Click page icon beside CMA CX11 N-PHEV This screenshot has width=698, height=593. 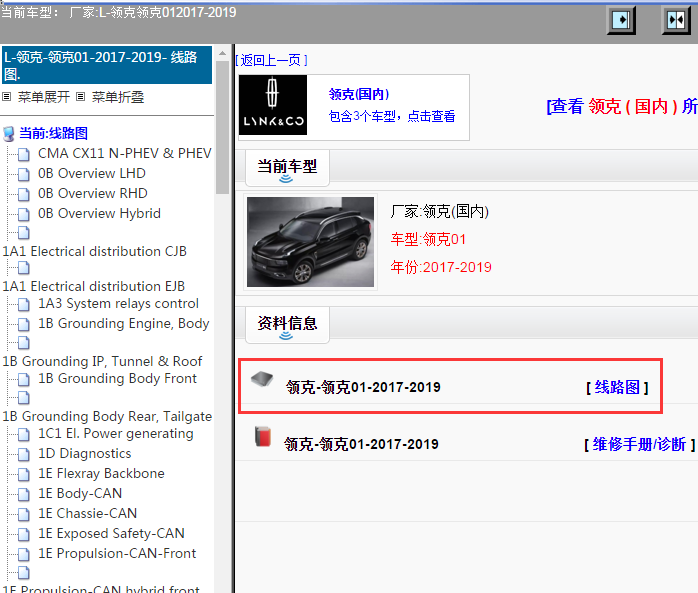click(24, 154)
